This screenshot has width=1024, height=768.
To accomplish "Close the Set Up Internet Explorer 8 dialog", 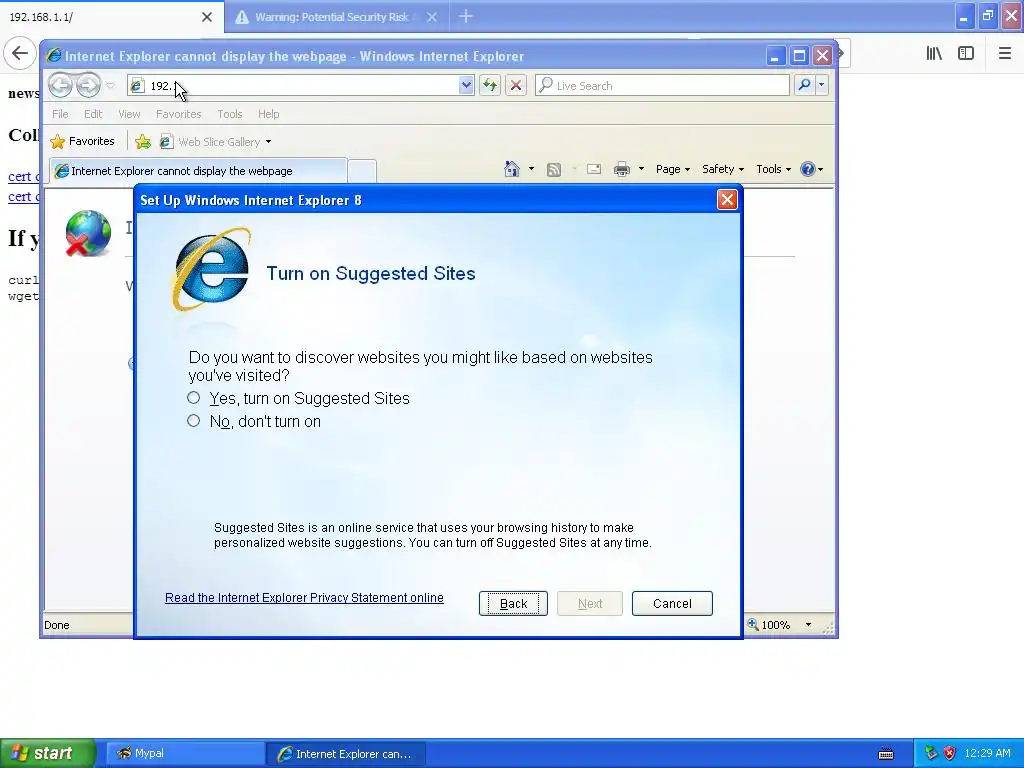I will 727,200.
